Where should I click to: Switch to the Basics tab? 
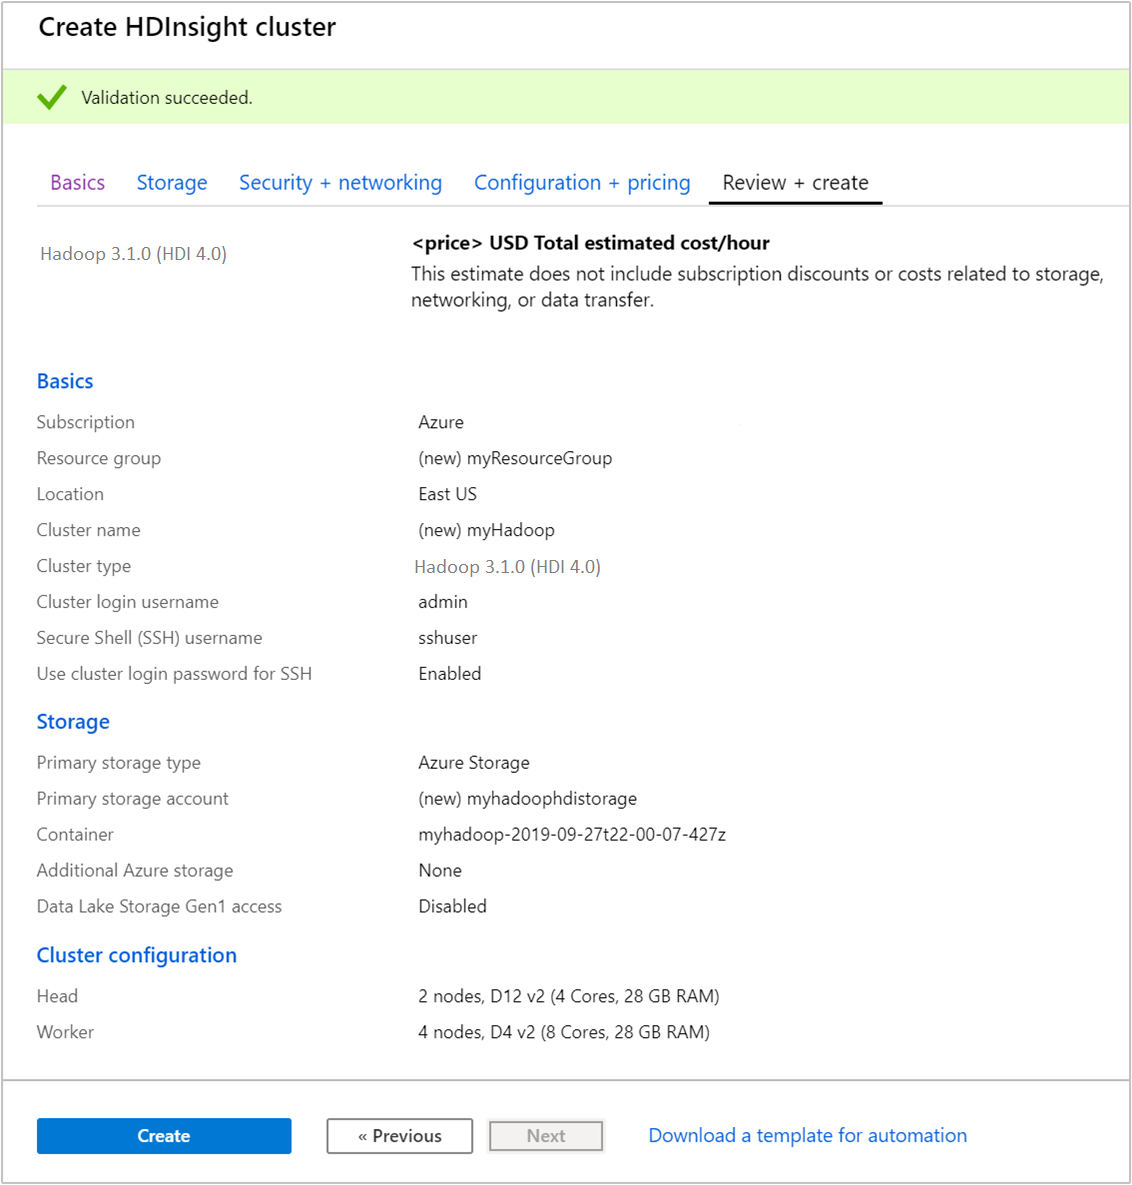point(77,182)
